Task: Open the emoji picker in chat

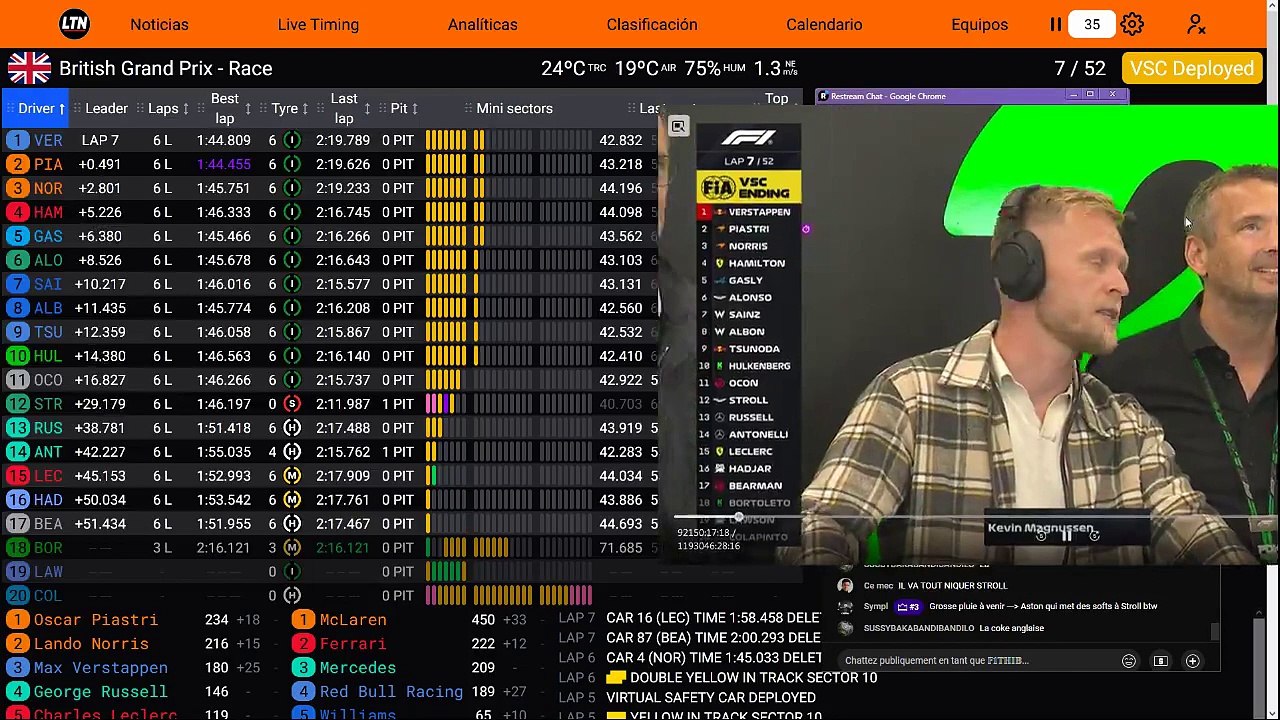Action: pyautogui.click(x=1129, y=661)
